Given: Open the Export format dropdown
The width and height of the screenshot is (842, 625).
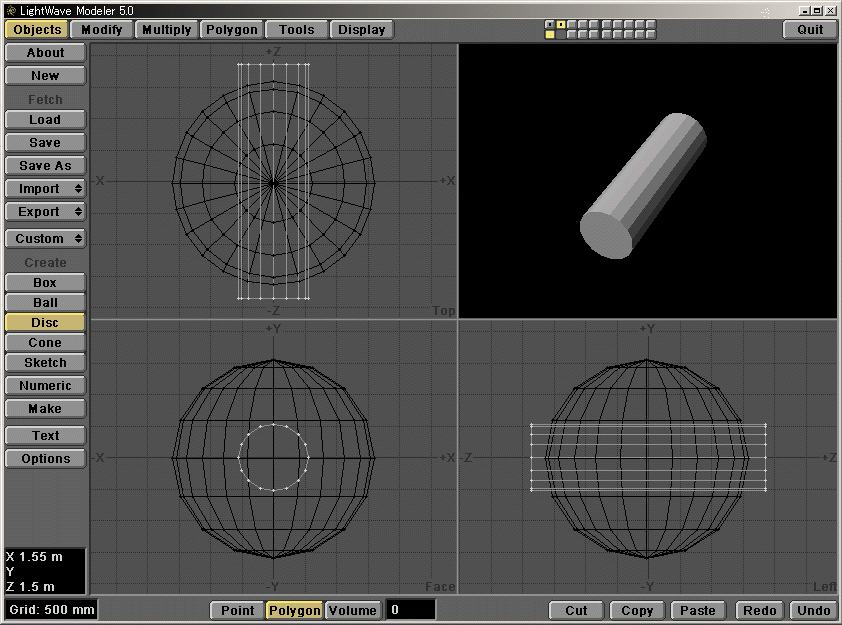Looking at the screenshot, I should pos(44,211).
